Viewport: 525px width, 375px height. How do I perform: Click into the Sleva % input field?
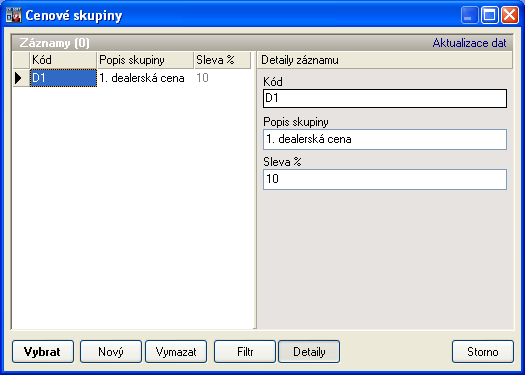[385, 179]
